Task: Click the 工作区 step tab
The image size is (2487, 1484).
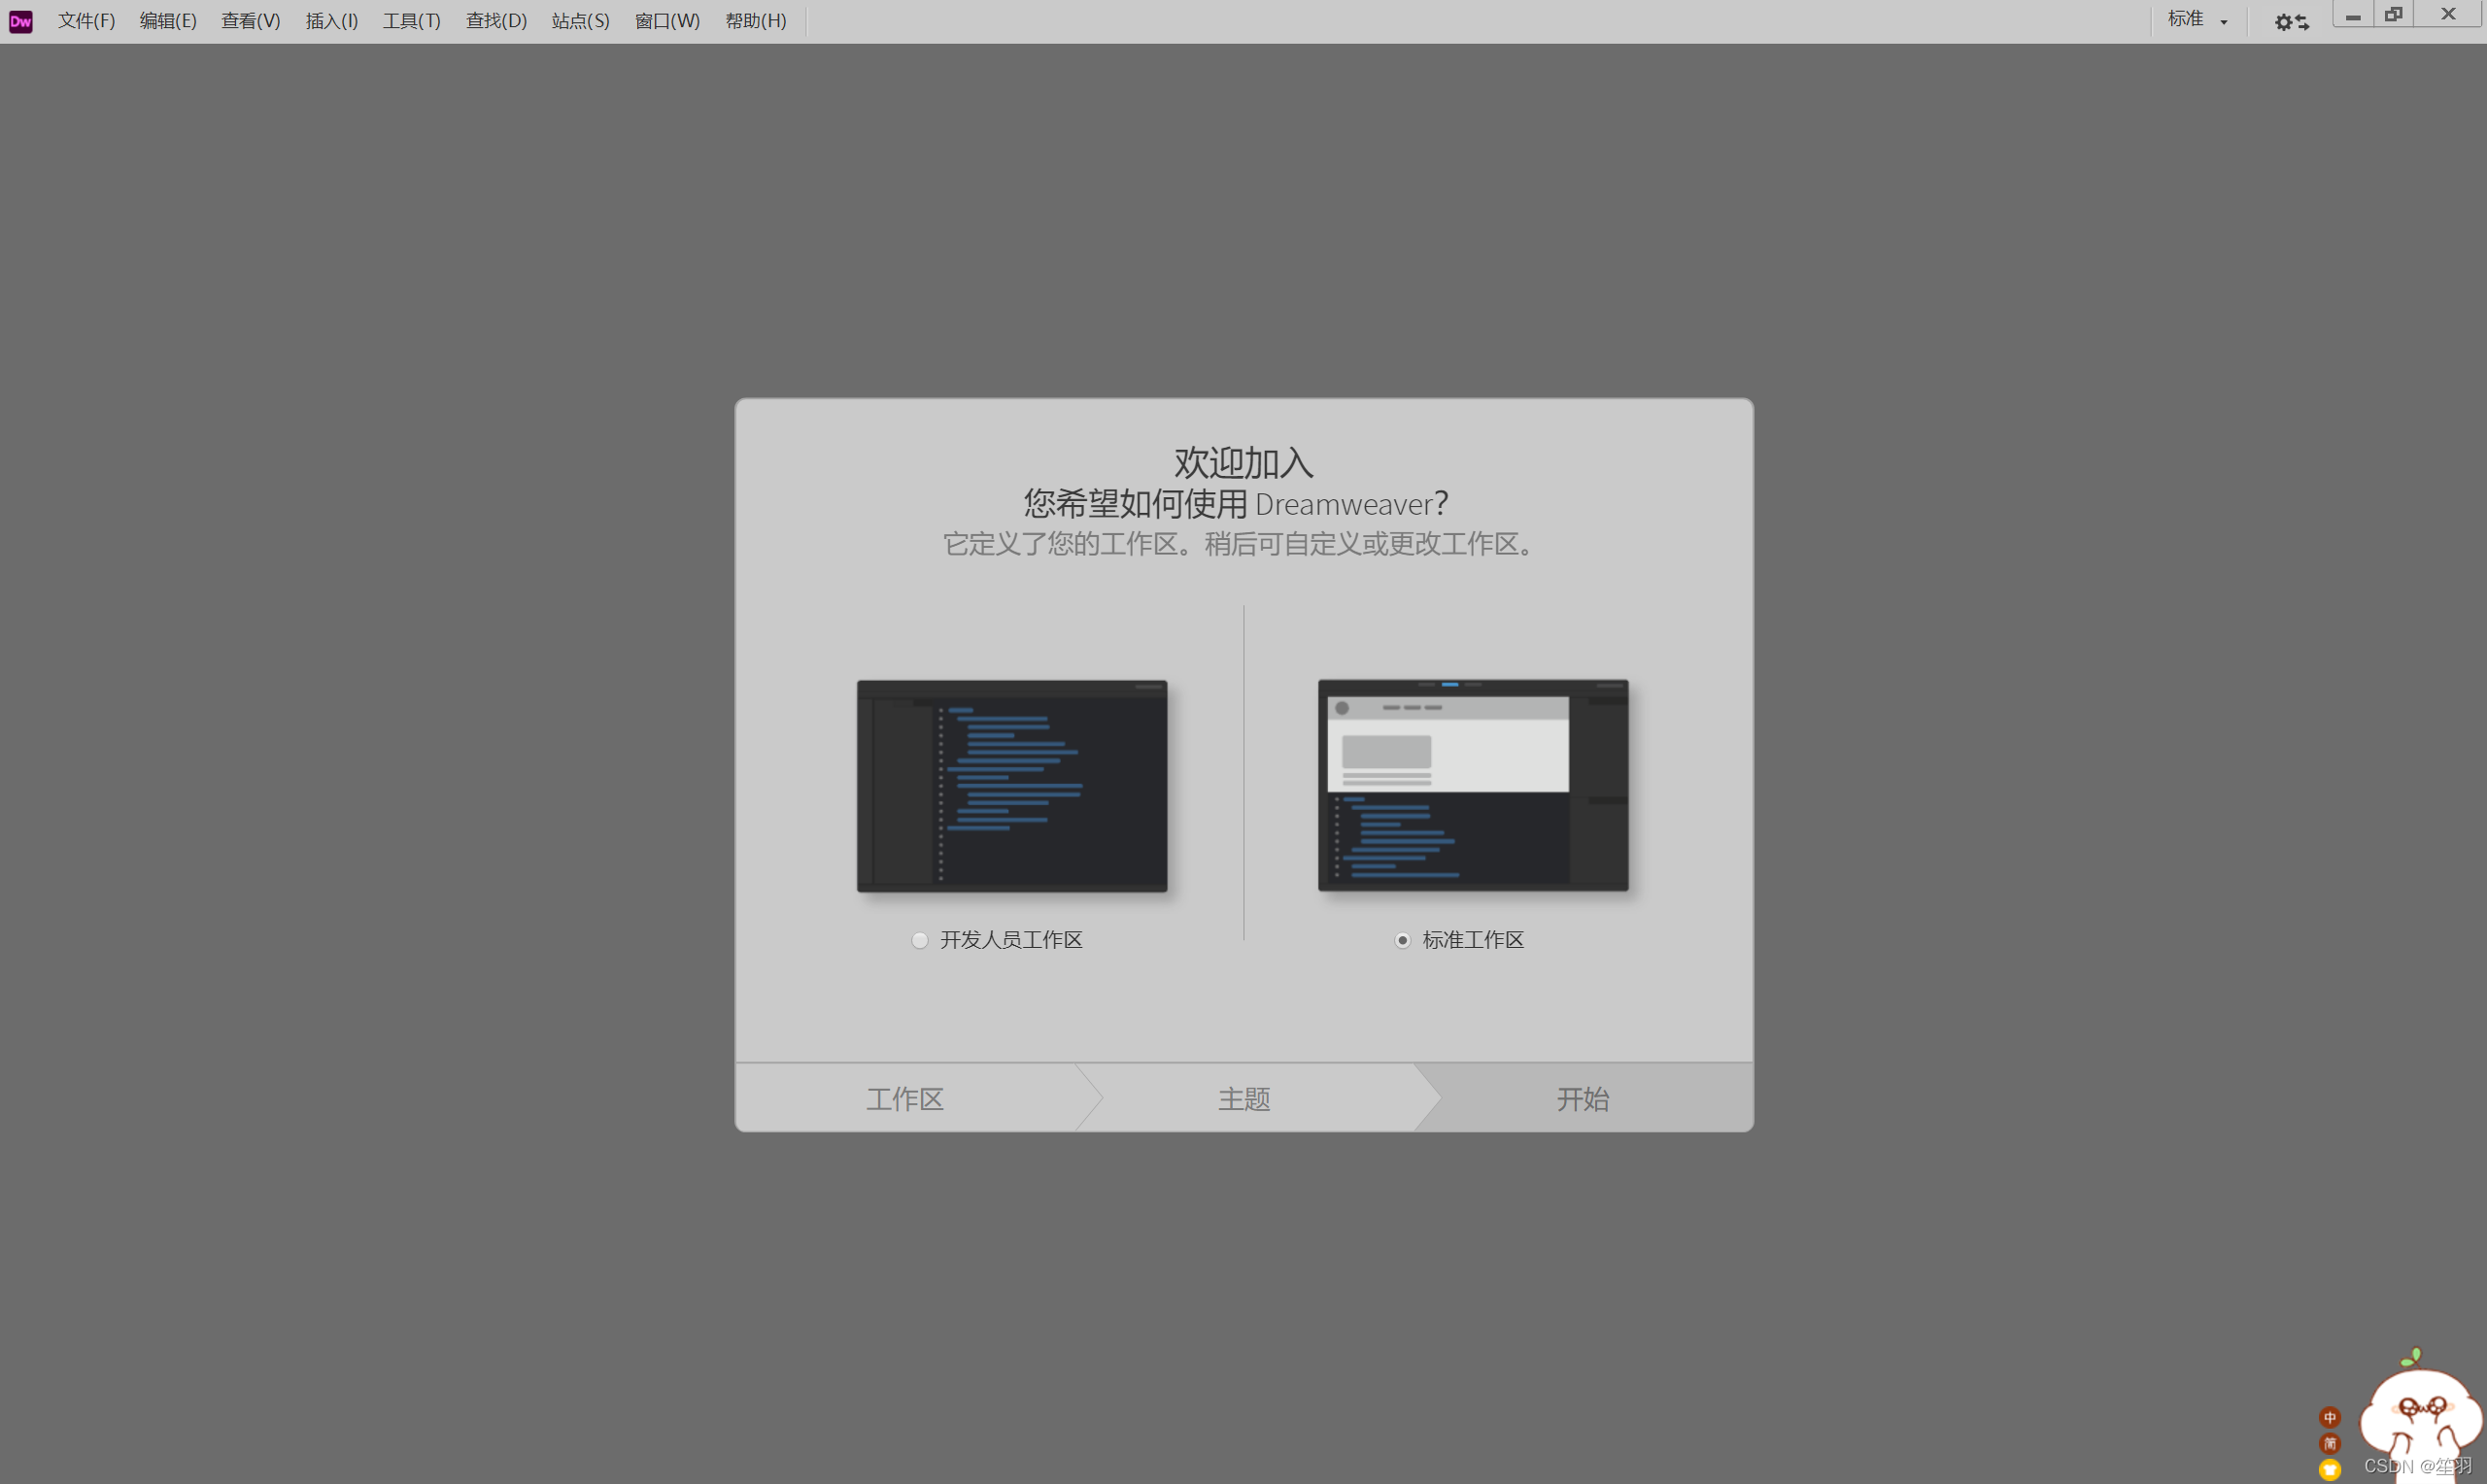Action: (904, 1099)
